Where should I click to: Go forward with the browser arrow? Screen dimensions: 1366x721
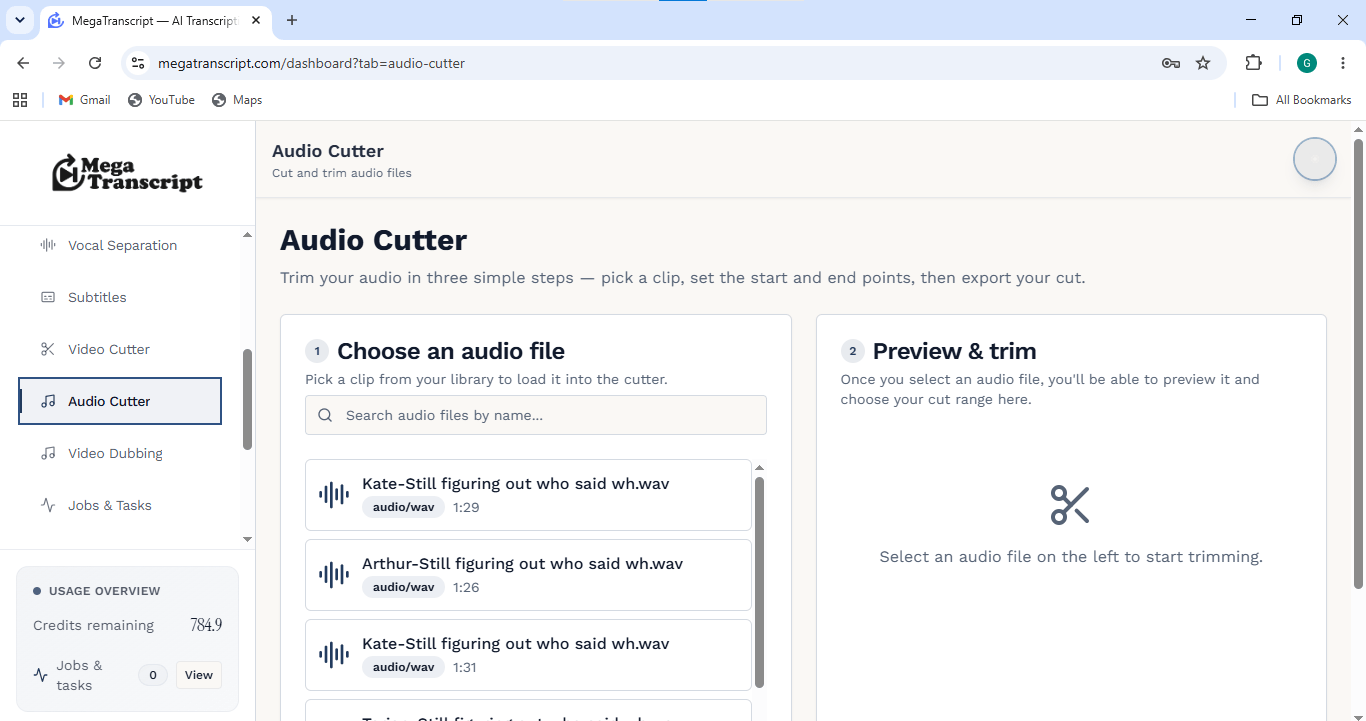(x=59, y=63)
